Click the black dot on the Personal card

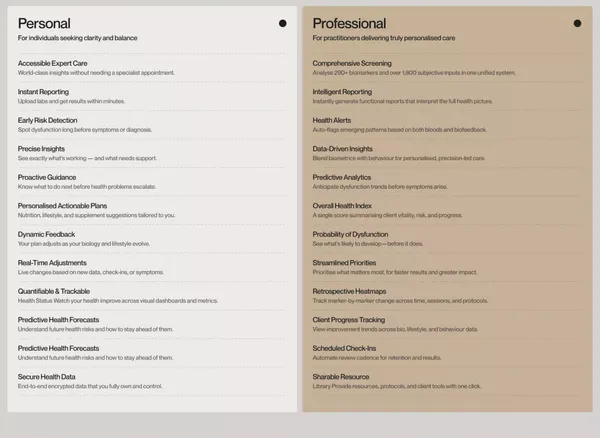pyautogui.click(x=282, y=23)
